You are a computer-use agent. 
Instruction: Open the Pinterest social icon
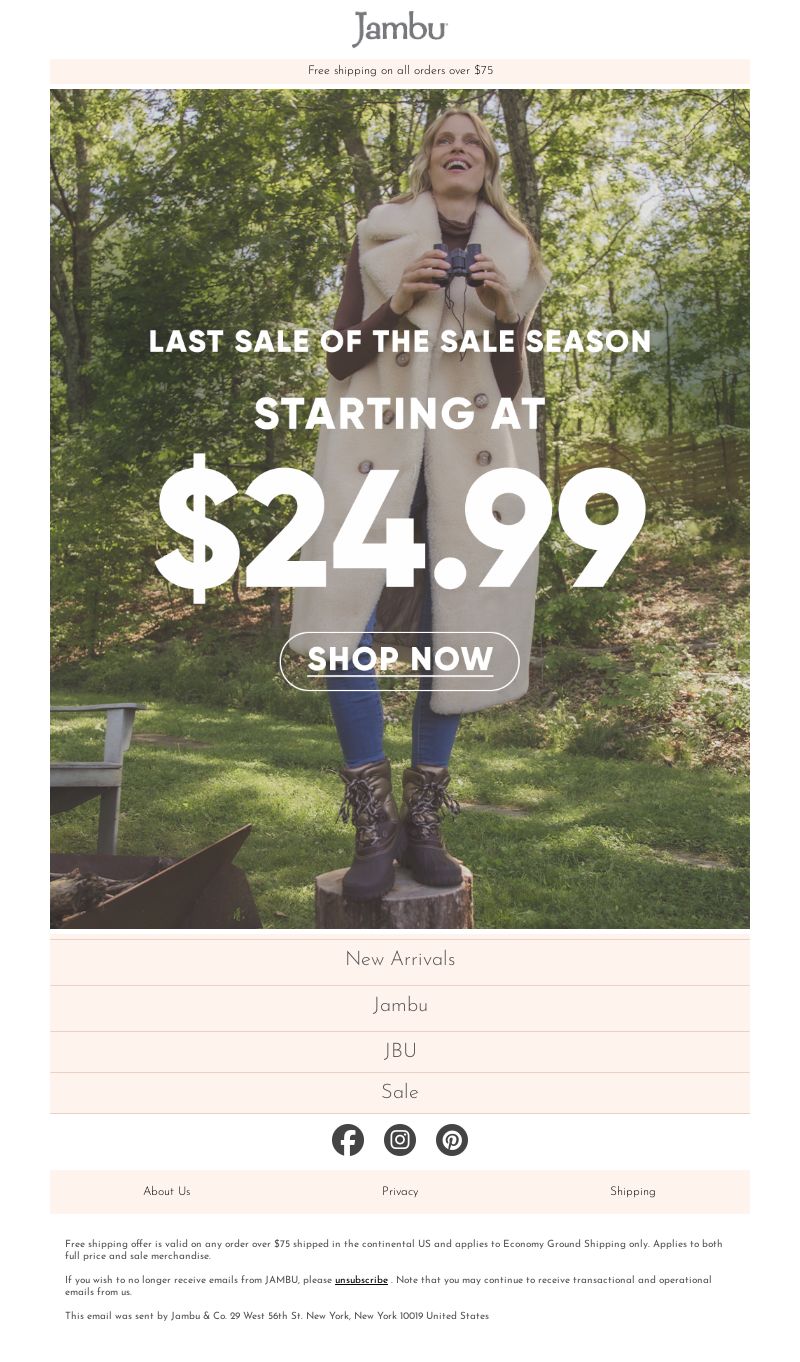coord(452,1140)
